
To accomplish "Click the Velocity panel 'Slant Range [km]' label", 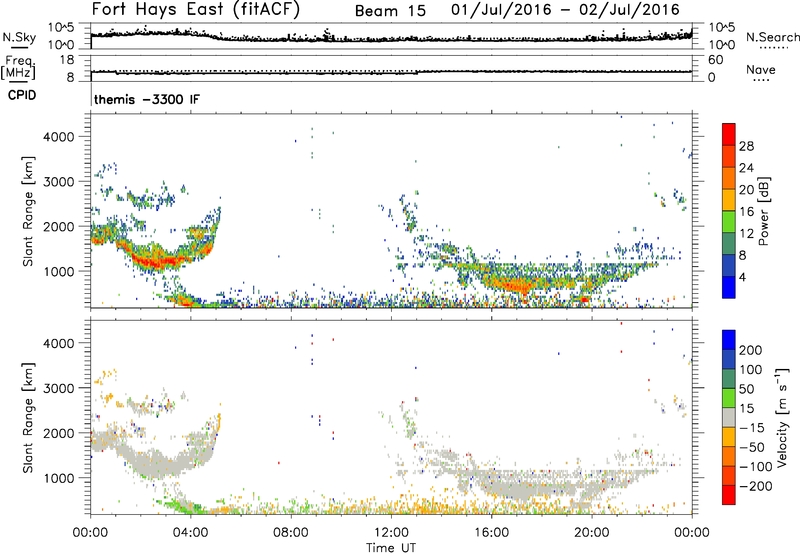I will pyautogui.click(x=28, y=418).
